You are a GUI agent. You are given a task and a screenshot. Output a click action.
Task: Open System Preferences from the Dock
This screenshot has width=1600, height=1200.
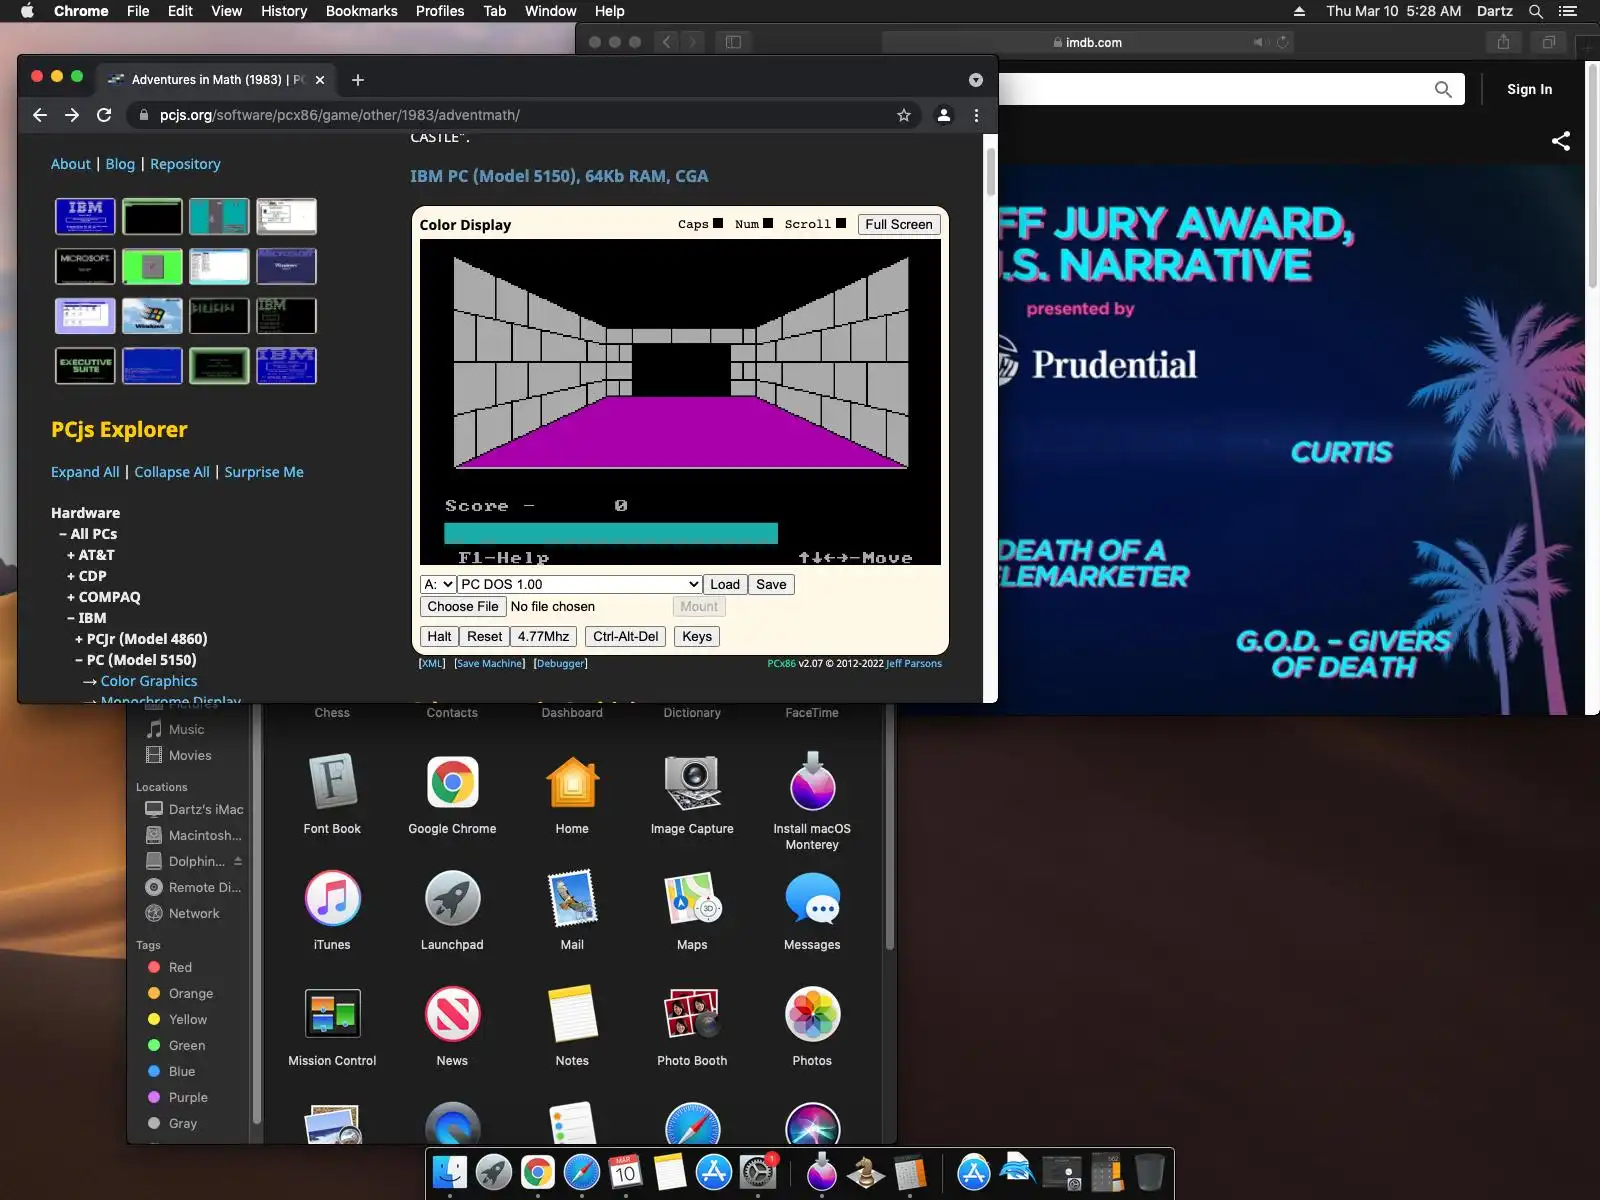click(758, 1172)
